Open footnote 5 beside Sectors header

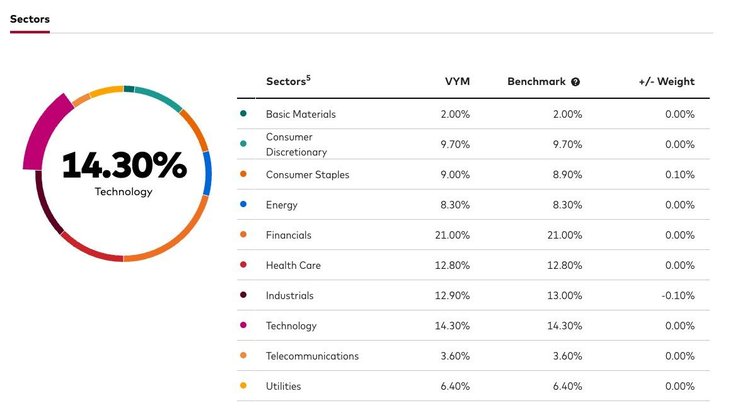[x=309, y=78]
